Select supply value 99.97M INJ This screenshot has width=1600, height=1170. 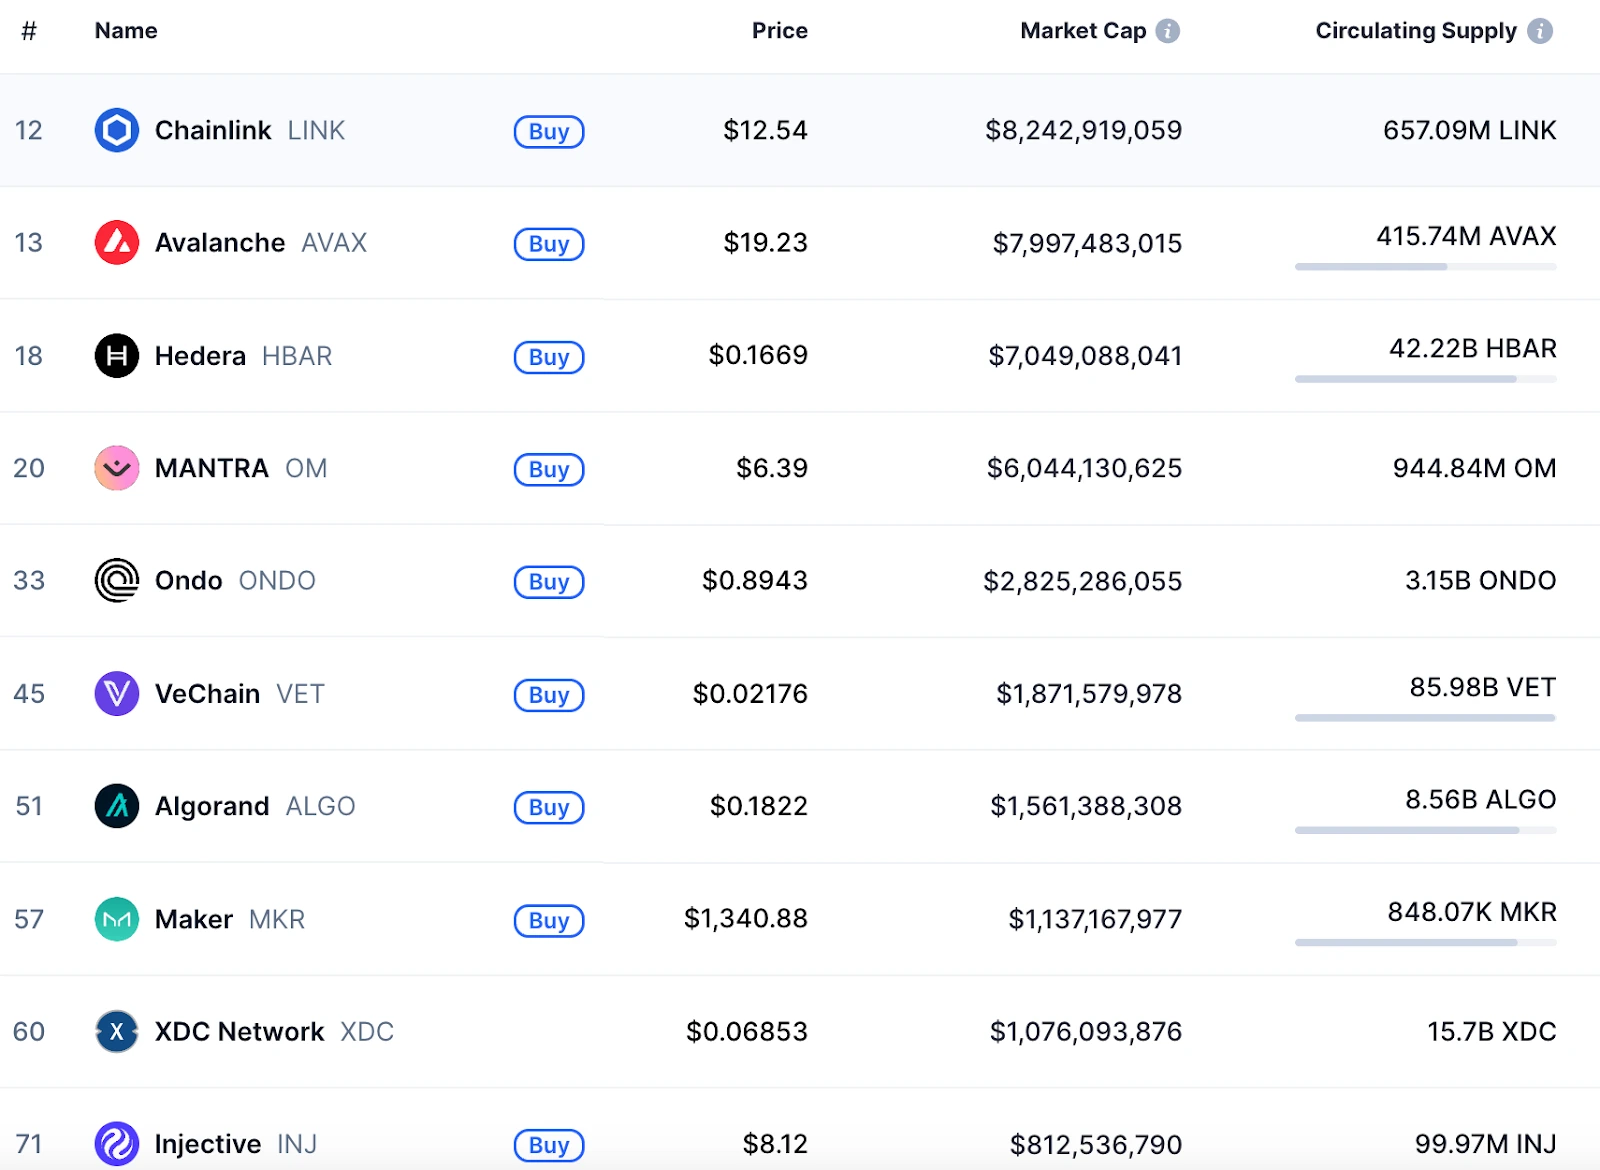(x=1485, y=1144)
